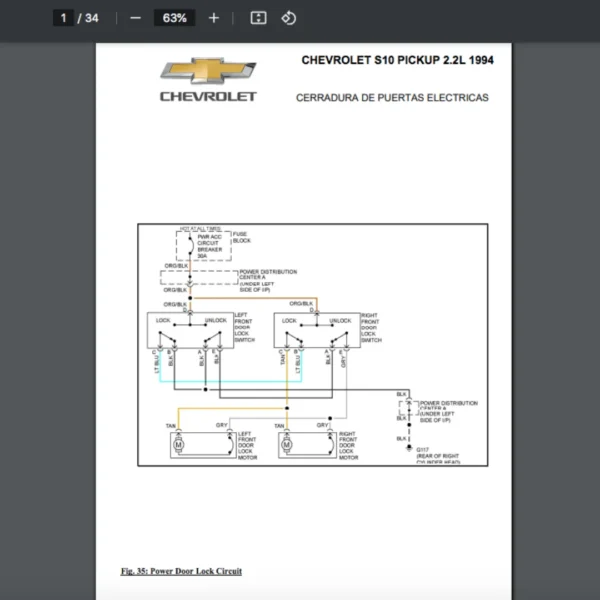Click the "RIGHT FRONT DOOR LOCK MOTOR" label

pos(349,445)
